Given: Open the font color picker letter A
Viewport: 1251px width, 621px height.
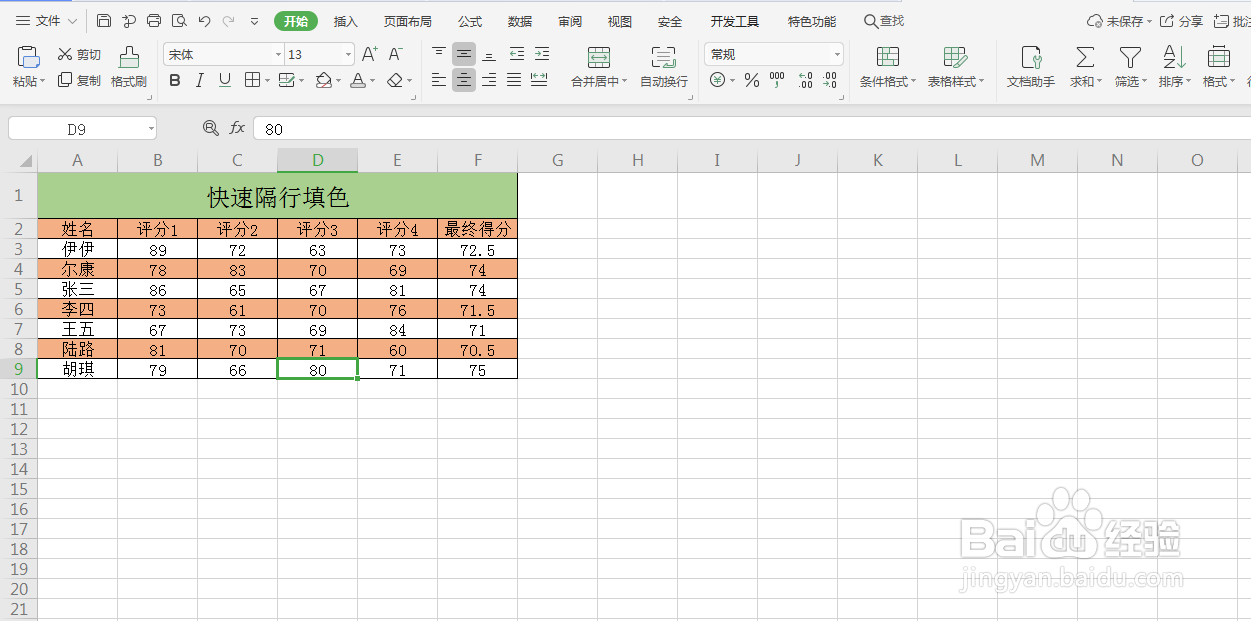Looking at the screenshot, I should 358,80.
